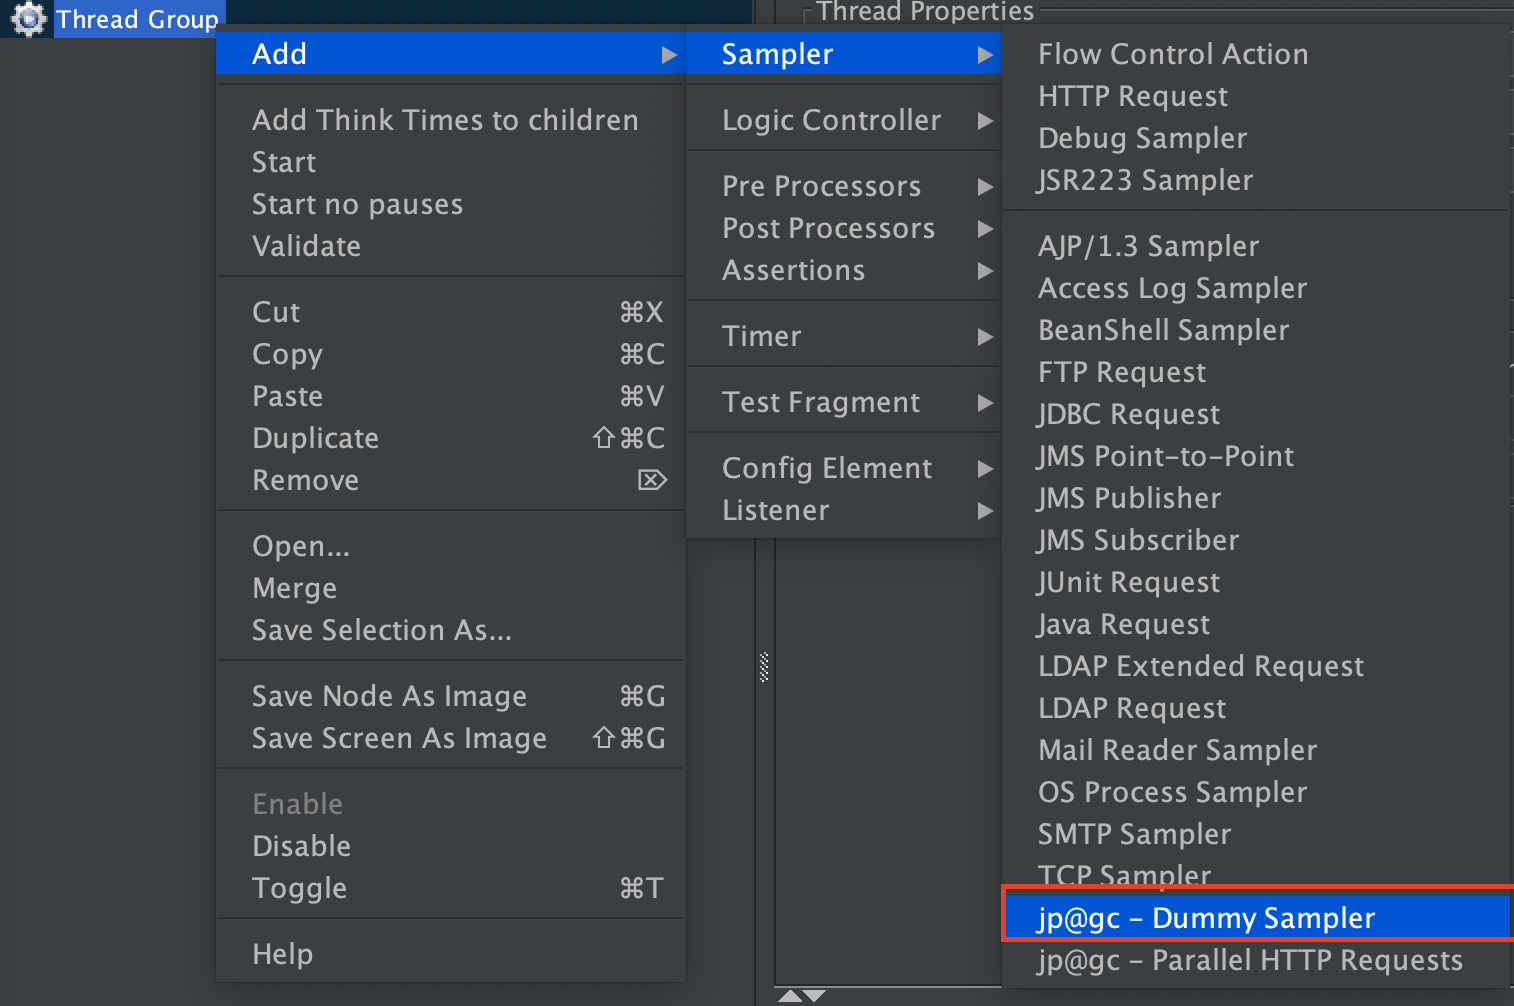Choose Duplicate from the menu
This screenshot has width=1514, height=1006.
coord(451,438)
